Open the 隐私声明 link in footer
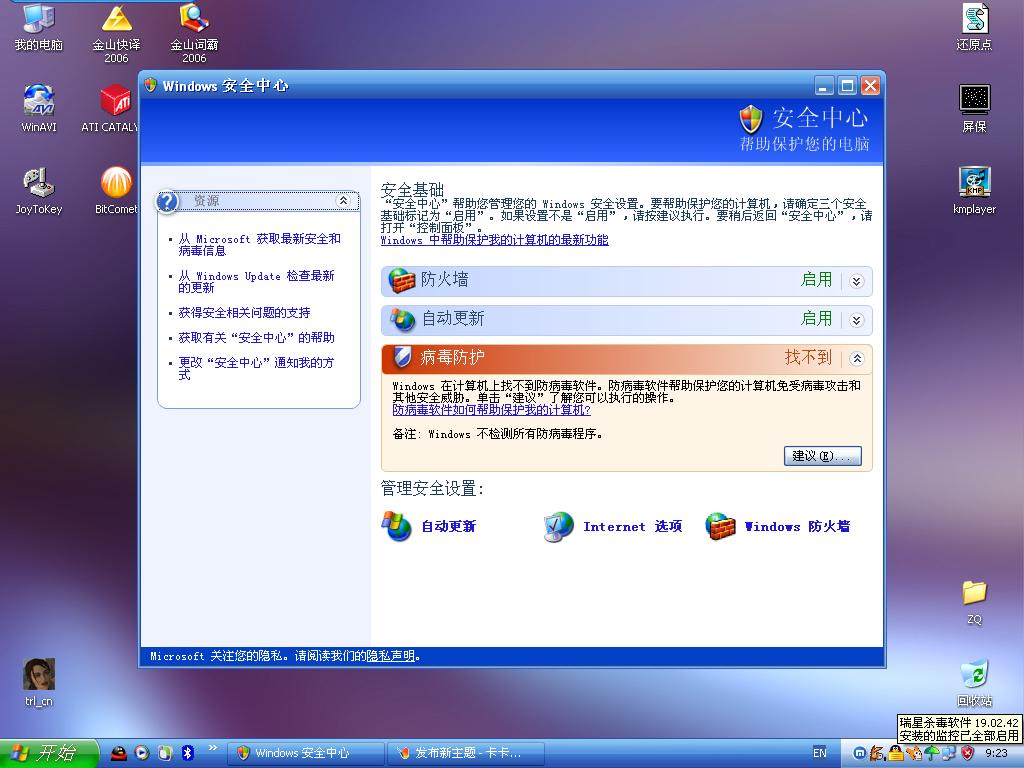The width and height of the screenshot is (1024, 768). click(391, 656)
